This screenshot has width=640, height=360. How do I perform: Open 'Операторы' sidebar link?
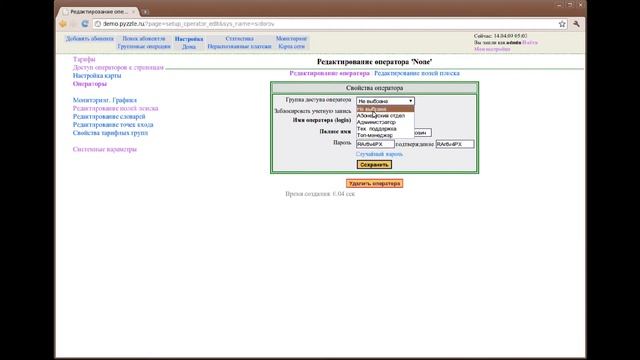click(90, 84)
